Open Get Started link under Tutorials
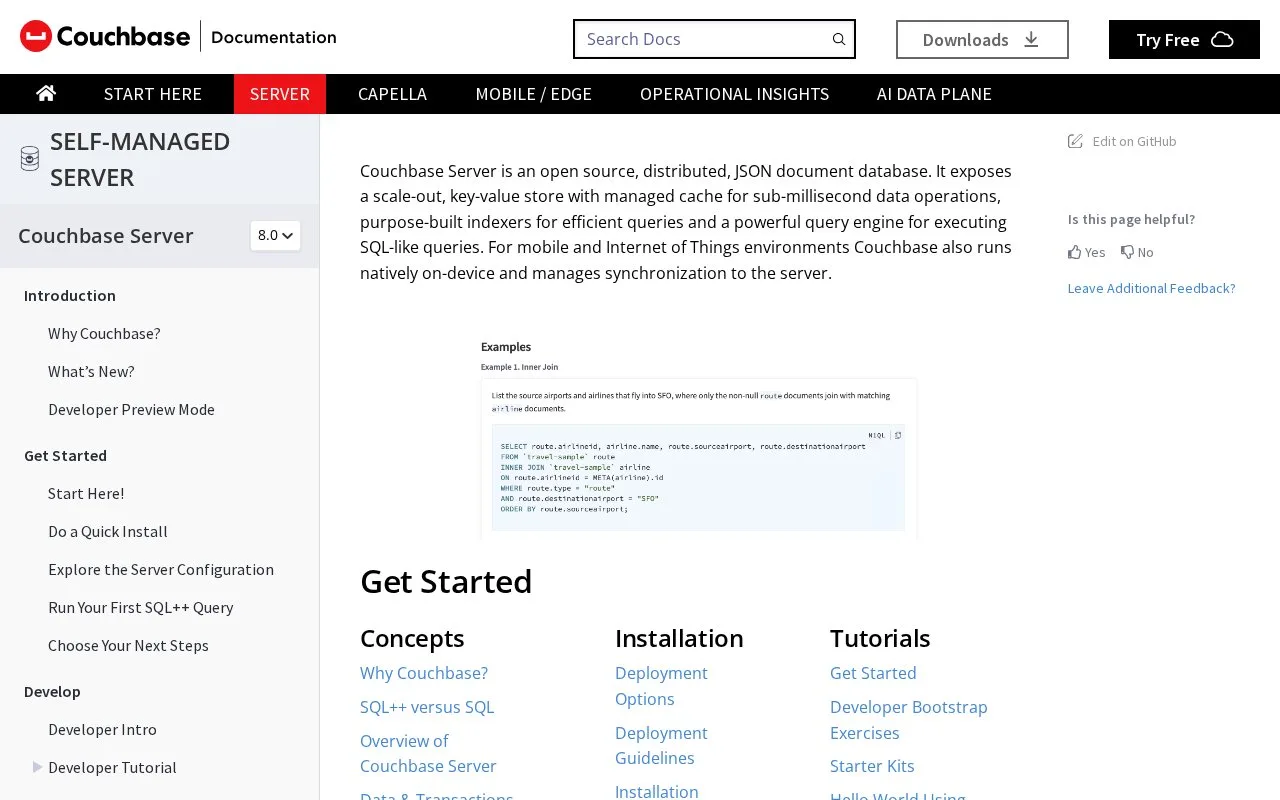The height and width of the screenshot is (800, 1280). pyautogui.click(x=873, y=673)
